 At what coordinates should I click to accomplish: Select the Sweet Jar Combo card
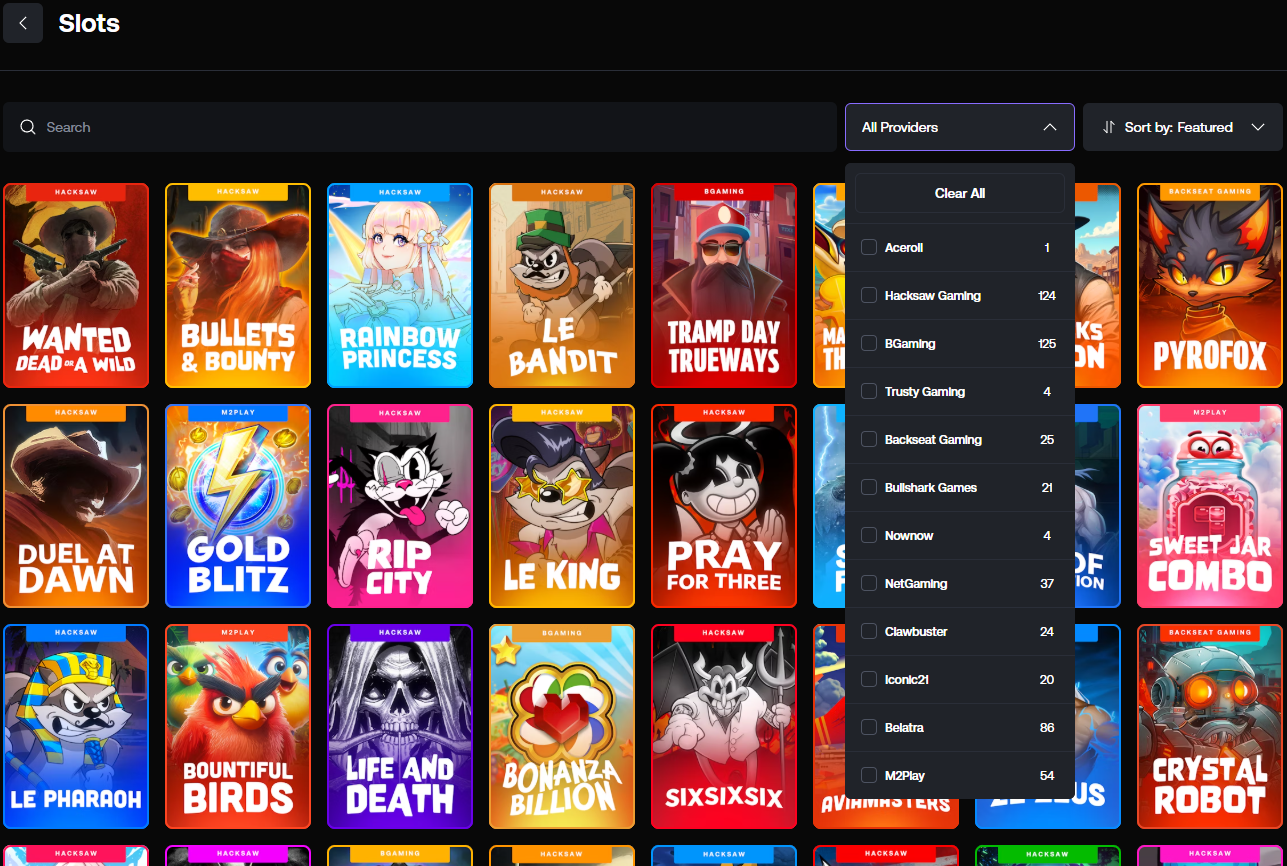pyautogui.click(x=1210, y=506)
